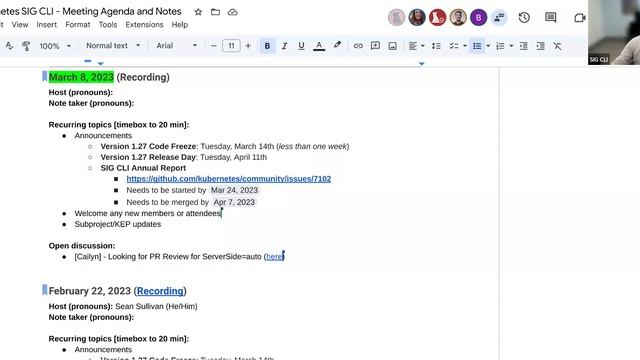
Task: Open the View menu
Action: coord(20,24)
